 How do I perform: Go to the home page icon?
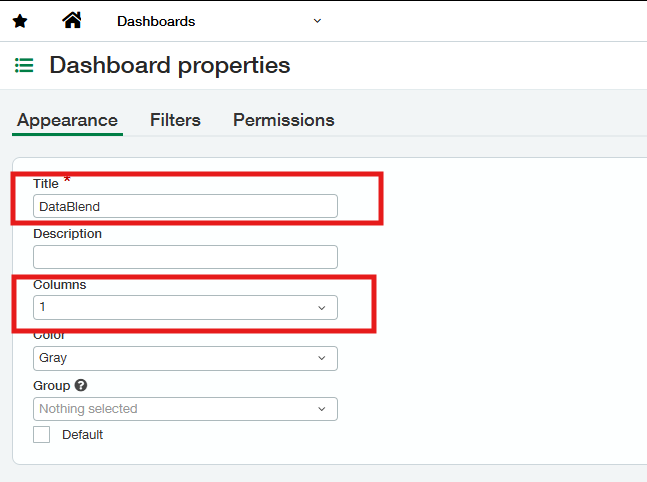72,20
